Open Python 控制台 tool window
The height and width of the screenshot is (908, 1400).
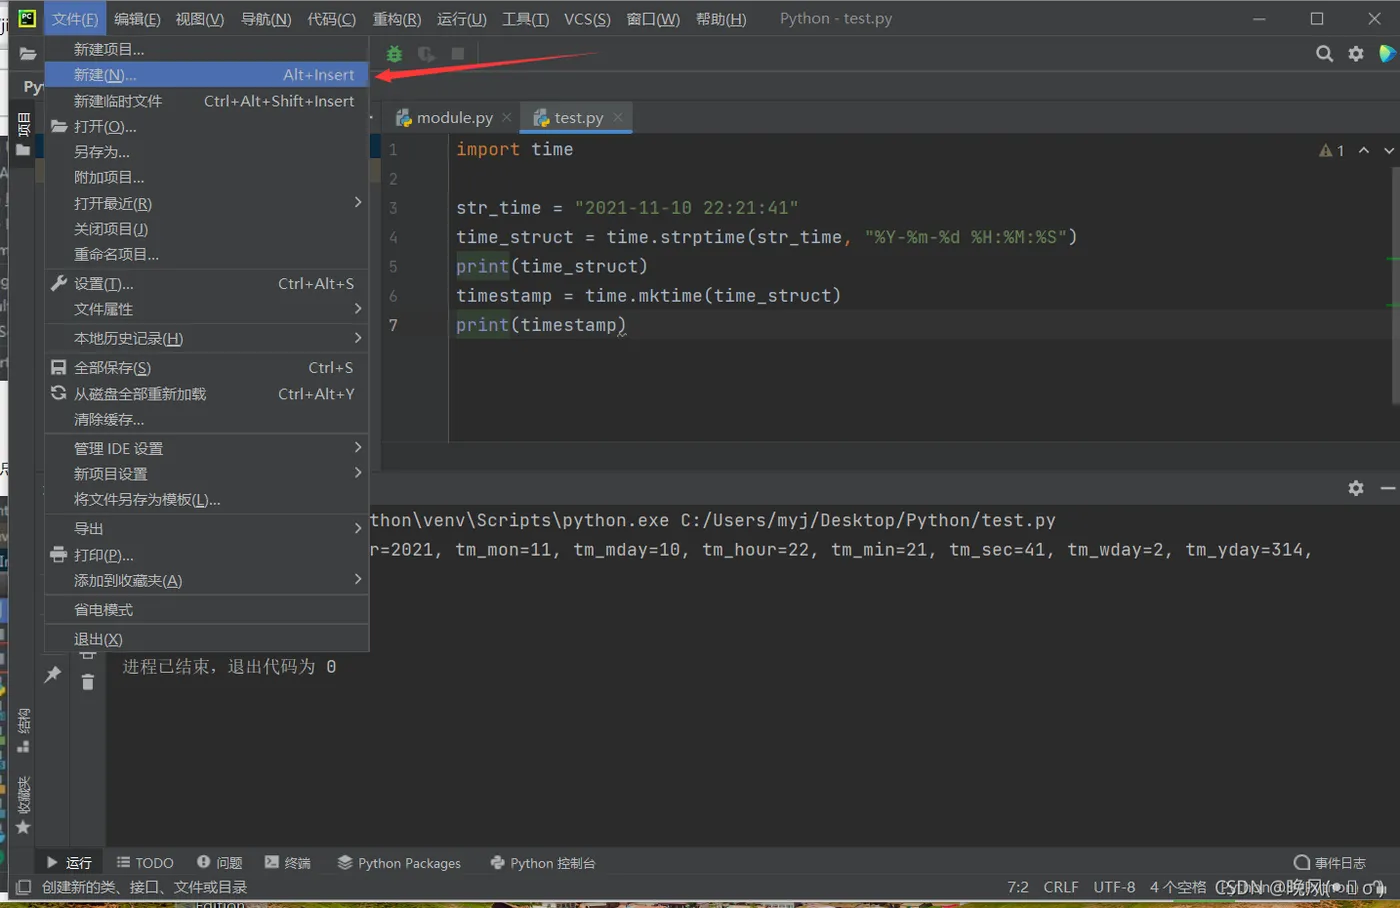point(543,863)
